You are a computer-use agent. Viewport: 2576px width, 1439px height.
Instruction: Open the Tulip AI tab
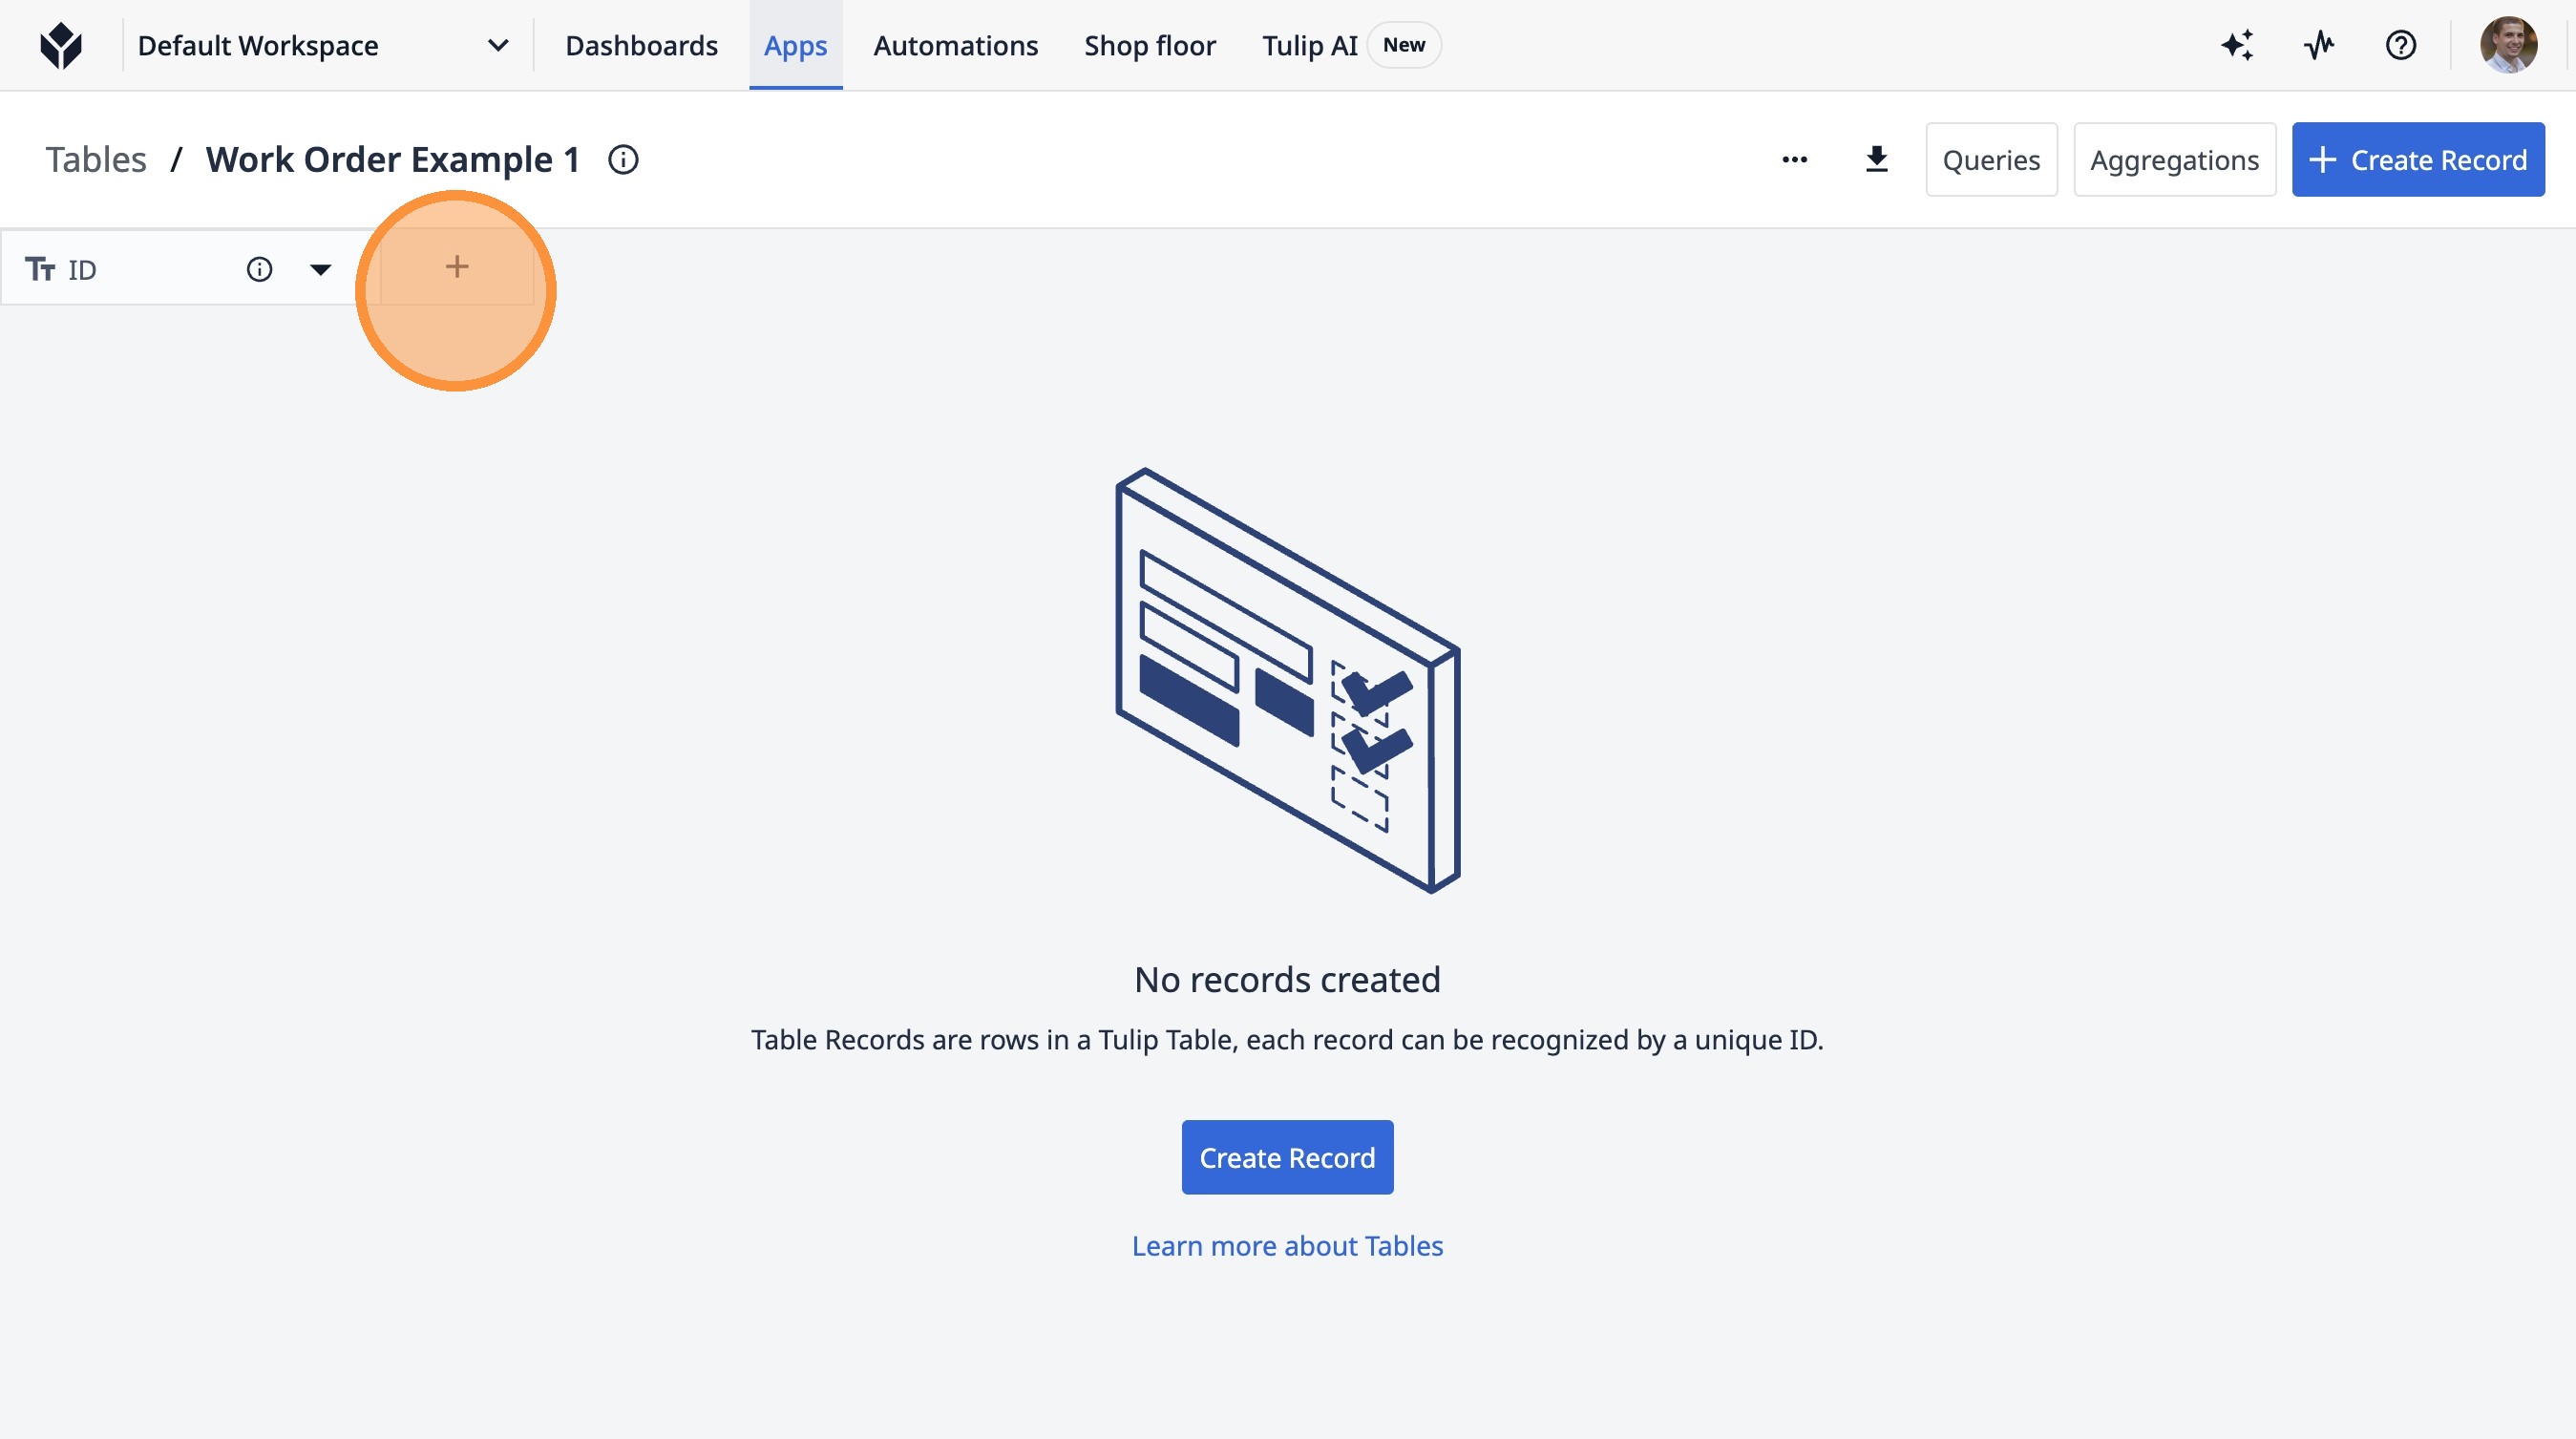(1309, 45)
